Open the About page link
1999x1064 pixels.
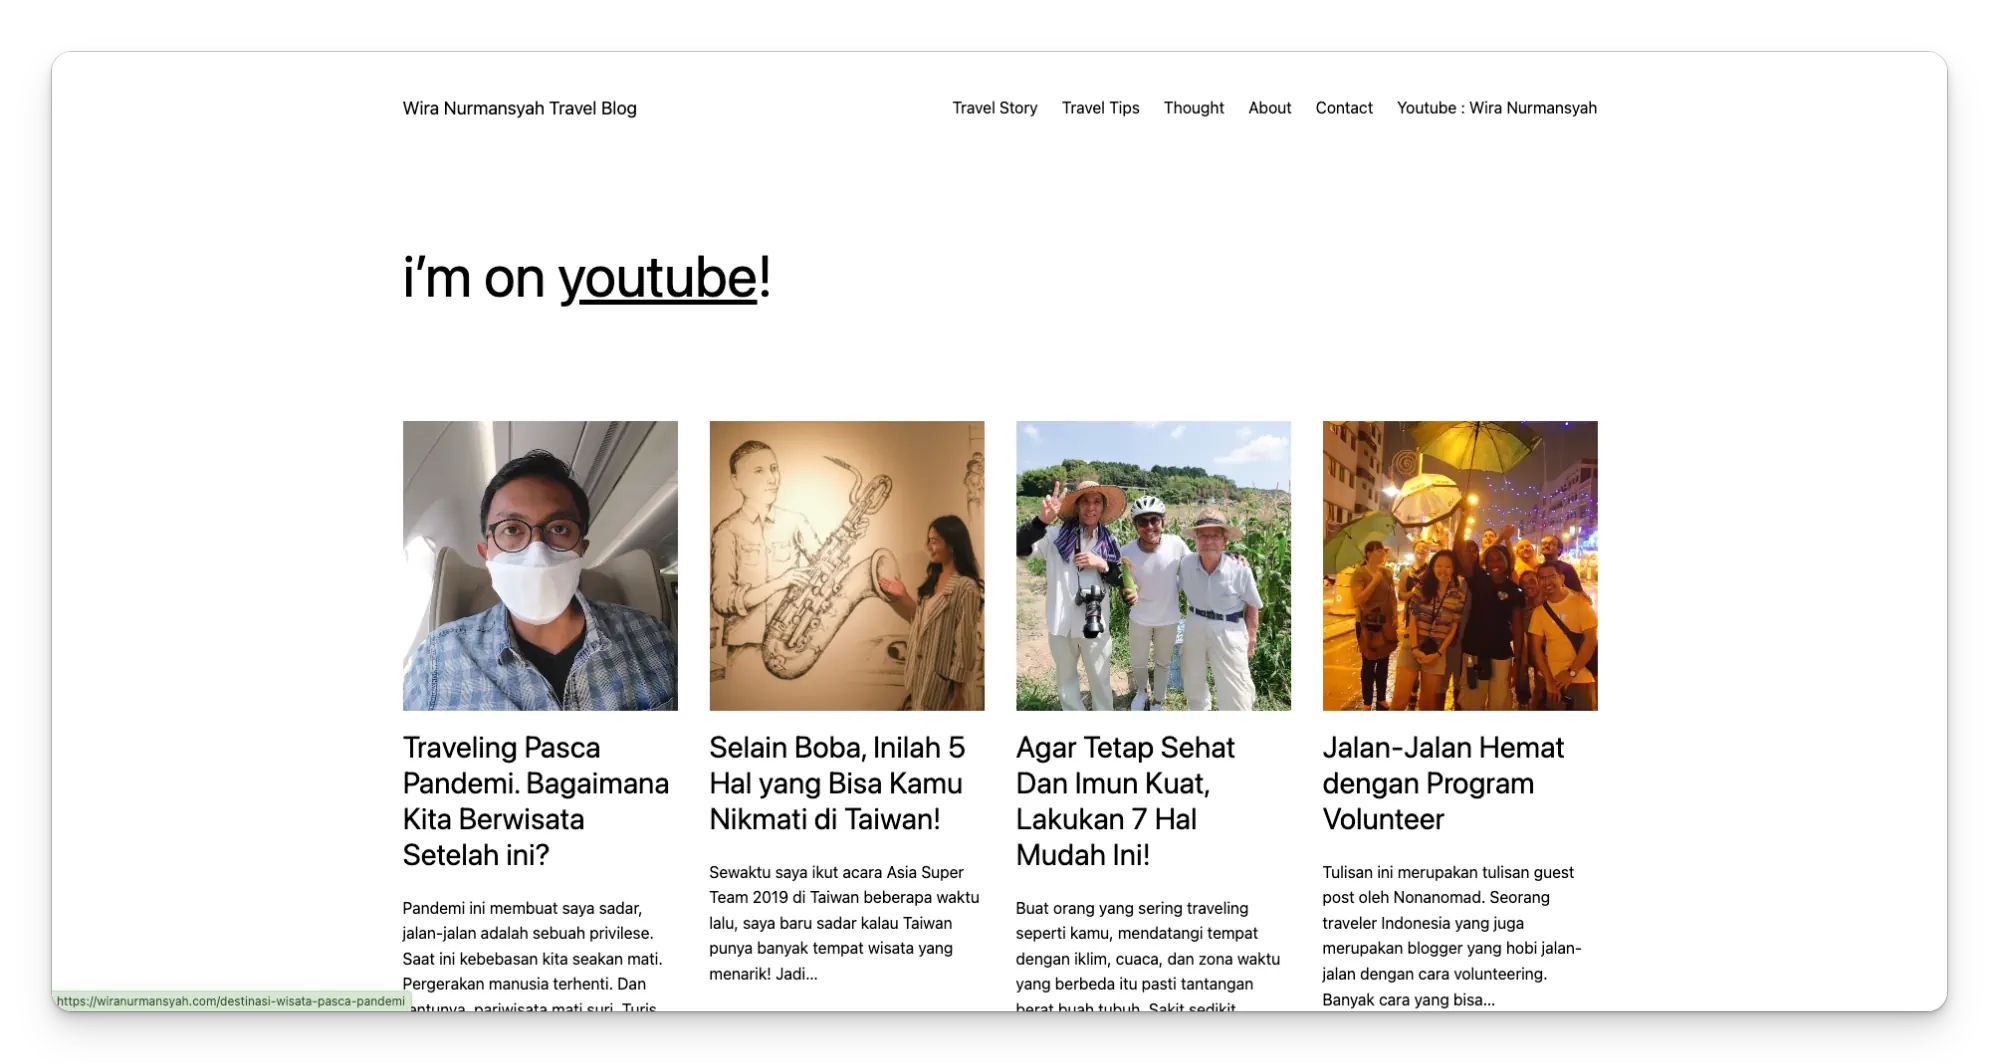[1269, 108]
